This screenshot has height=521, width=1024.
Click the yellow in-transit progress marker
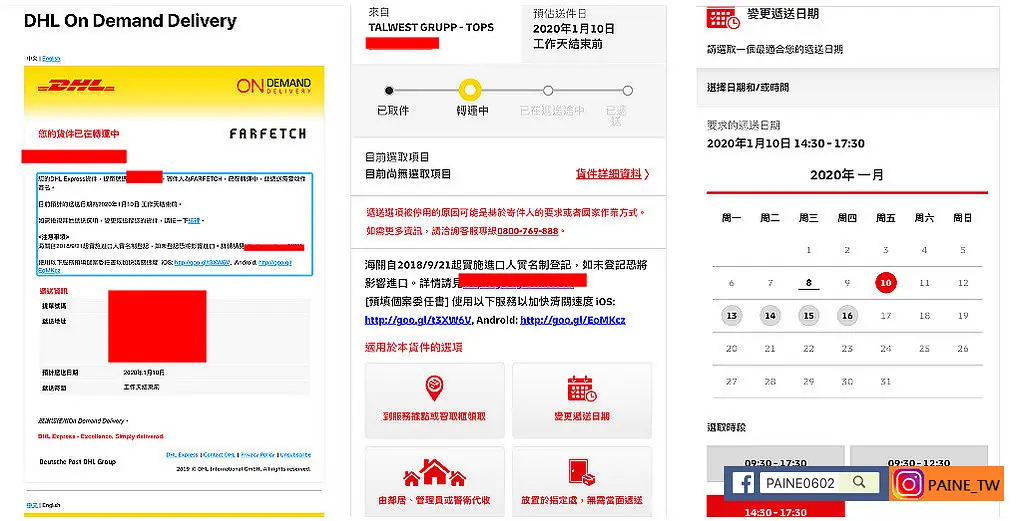(x=470, y=90)
